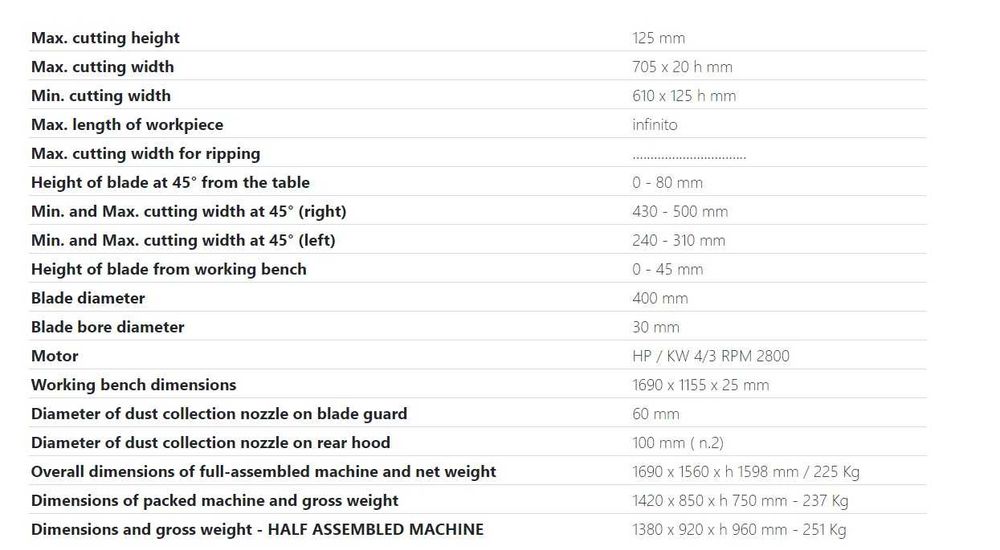This screenshot has width=1000, height=550.
Task: Select the 610 x 125 h mm value
Action: [684, 96]
